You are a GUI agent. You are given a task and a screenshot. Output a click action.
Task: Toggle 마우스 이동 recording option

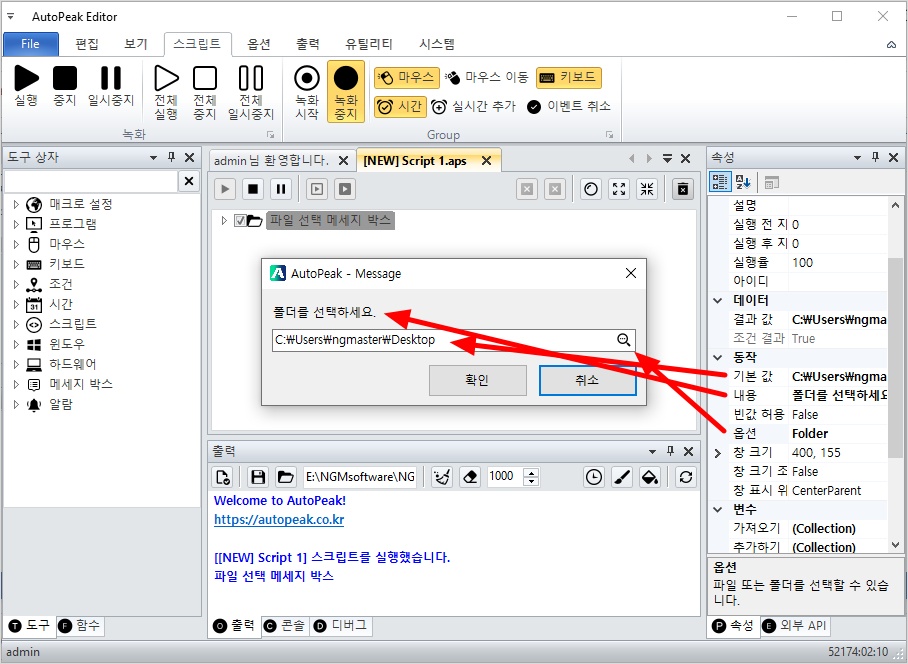(x=486, y=77)
